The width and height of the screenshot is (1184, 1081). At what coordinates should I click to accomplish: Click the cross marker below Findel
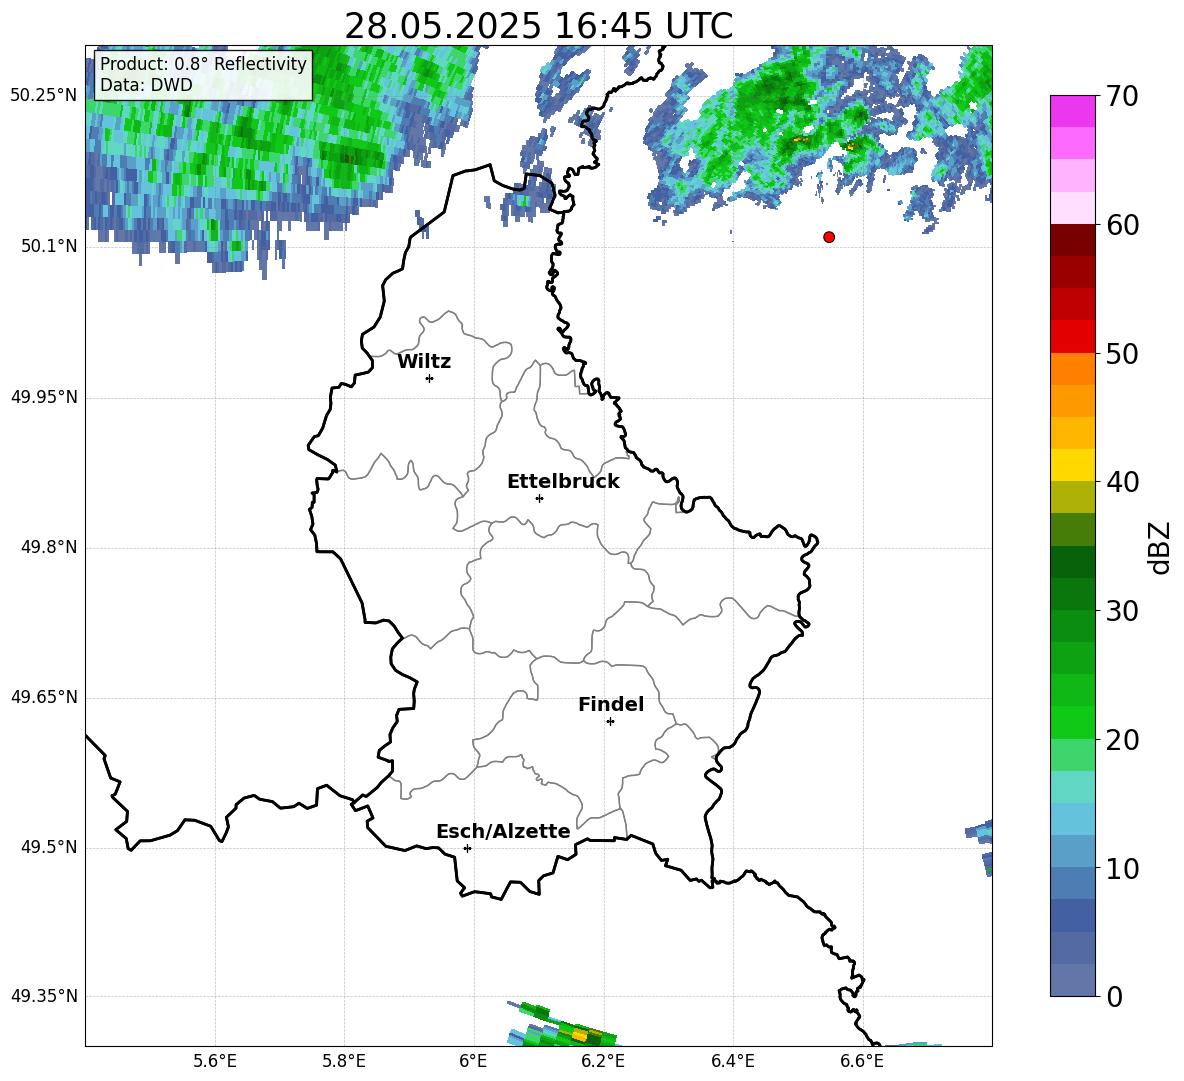(x=610, y=722)
